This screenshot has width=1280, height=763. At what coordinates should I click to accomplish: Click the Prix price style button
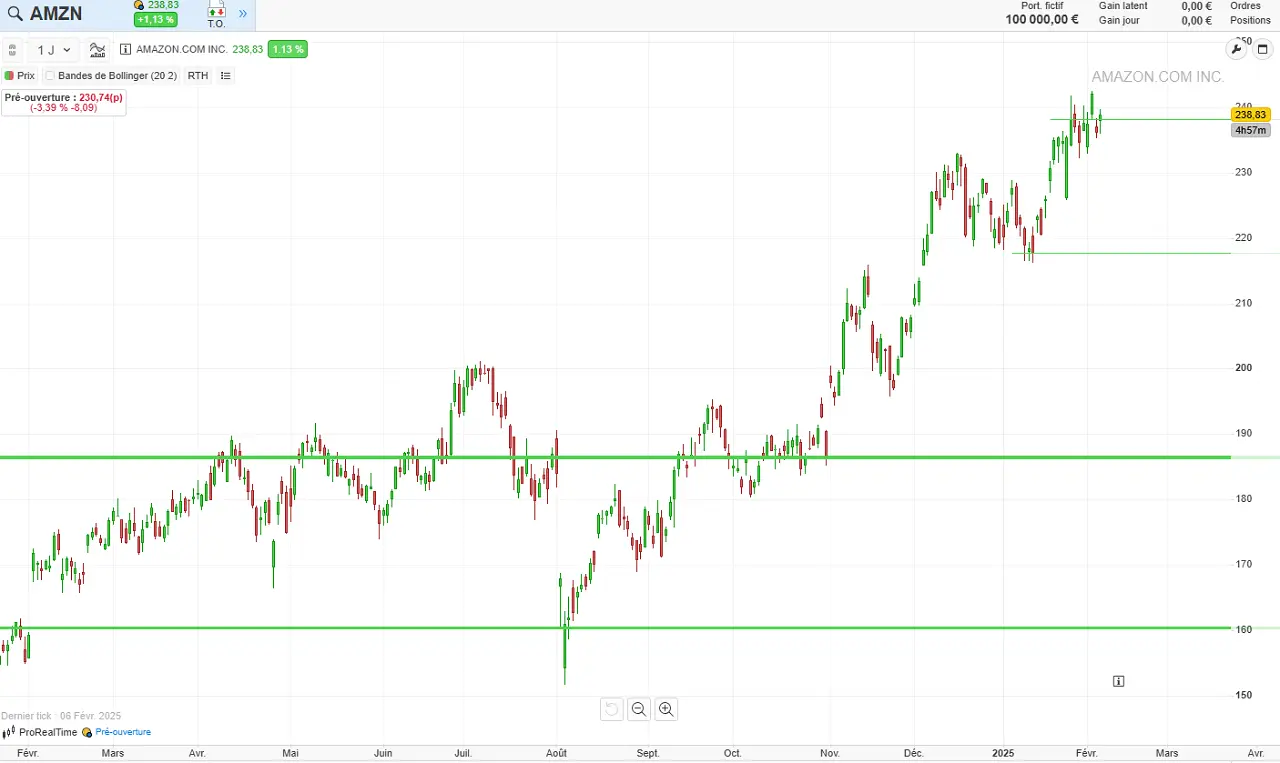coord(20,75)
